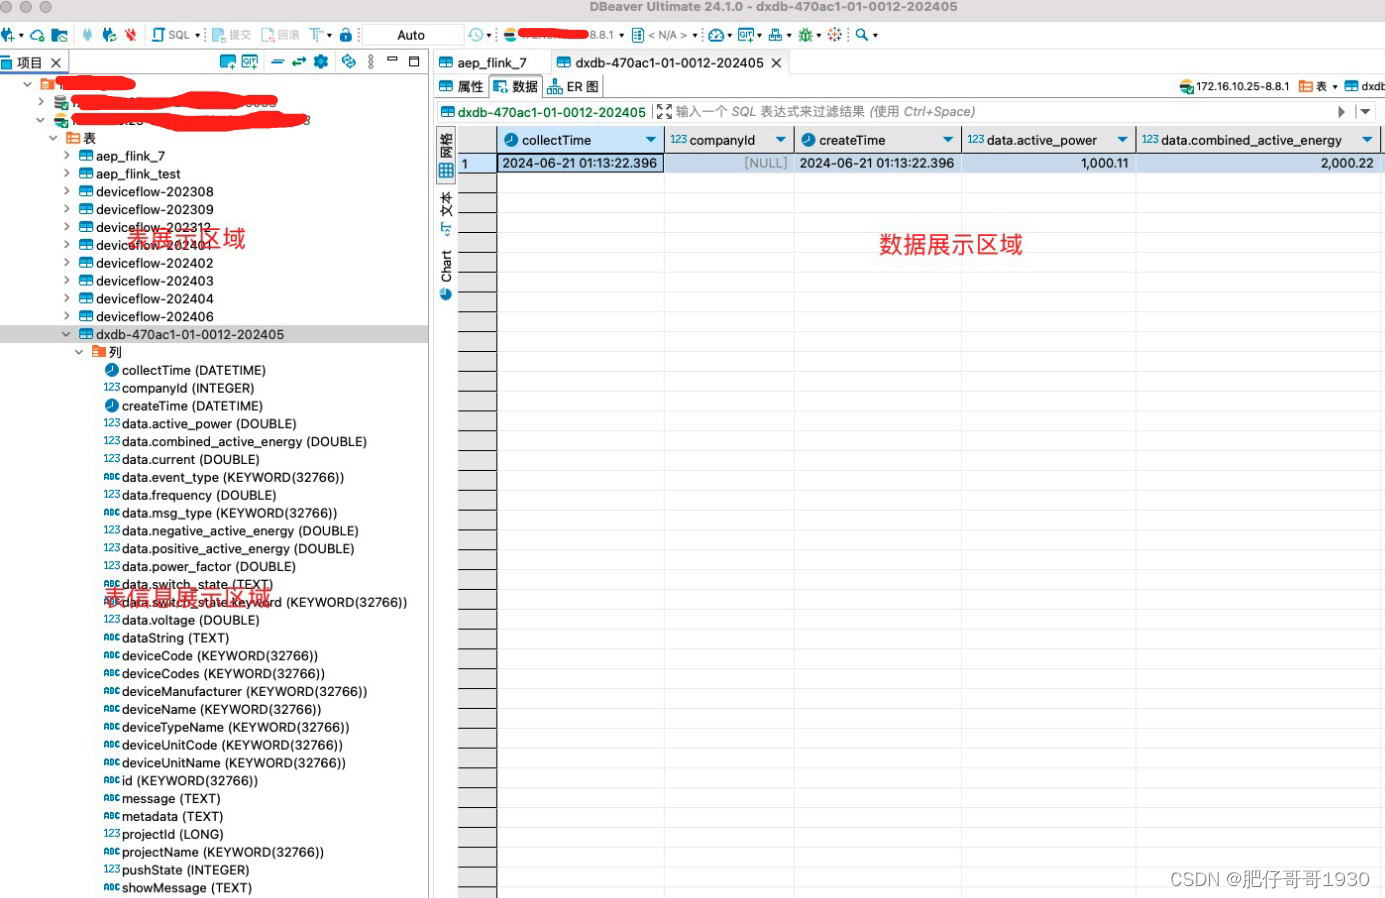
Task: Click the dashboard gauge toolbar icon
Action: (x=716, y=35)
